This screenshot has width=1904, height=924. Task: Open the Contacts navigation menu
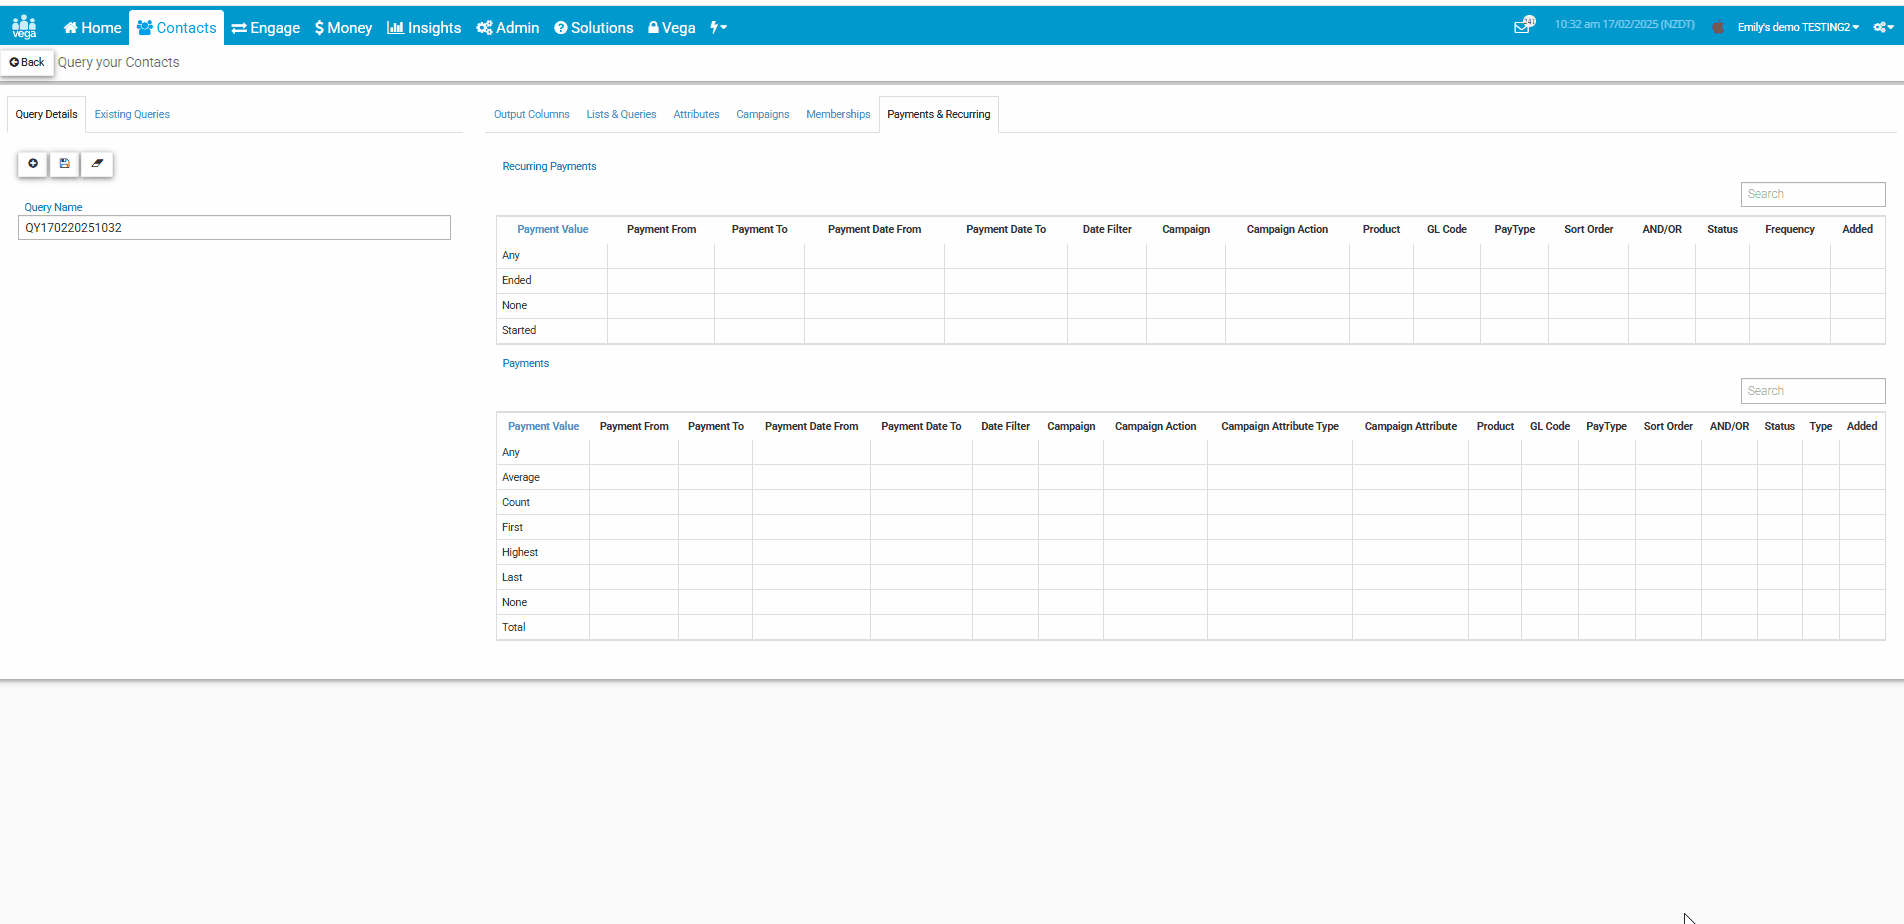(x=177, y=28)
